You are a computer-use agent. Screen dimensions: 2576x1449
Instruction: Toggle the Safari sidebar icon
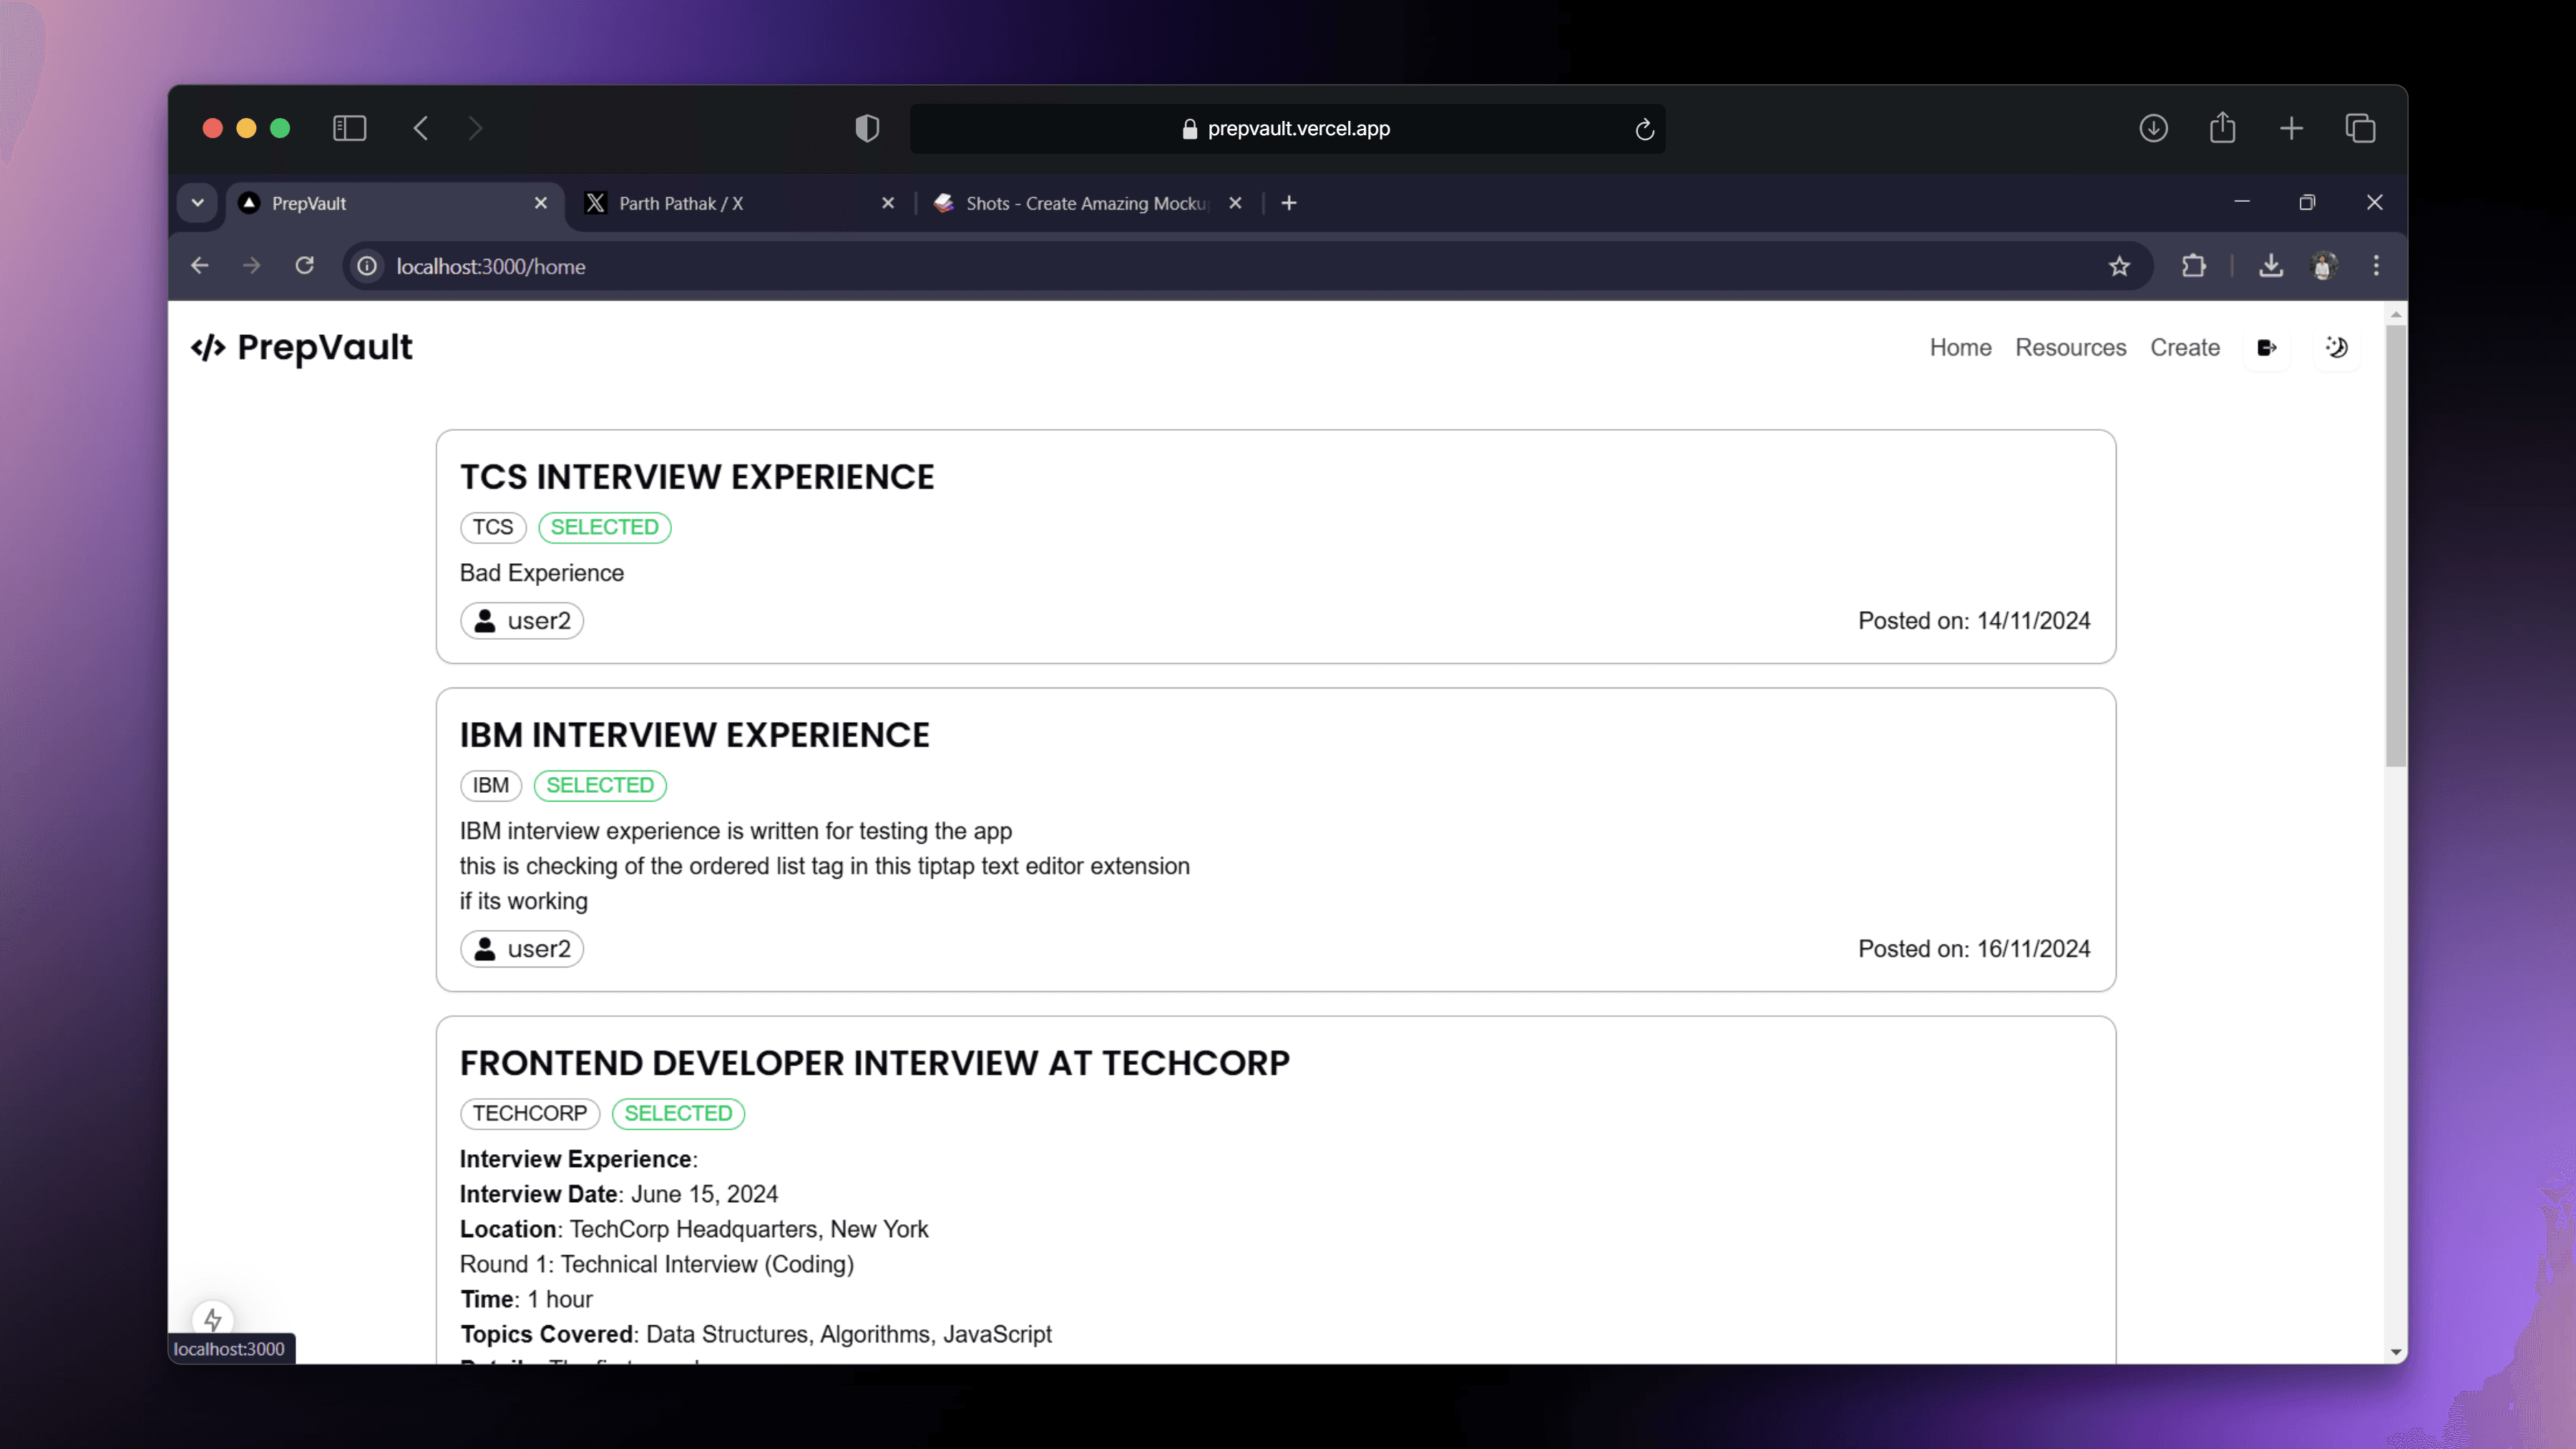pos(349,128)
